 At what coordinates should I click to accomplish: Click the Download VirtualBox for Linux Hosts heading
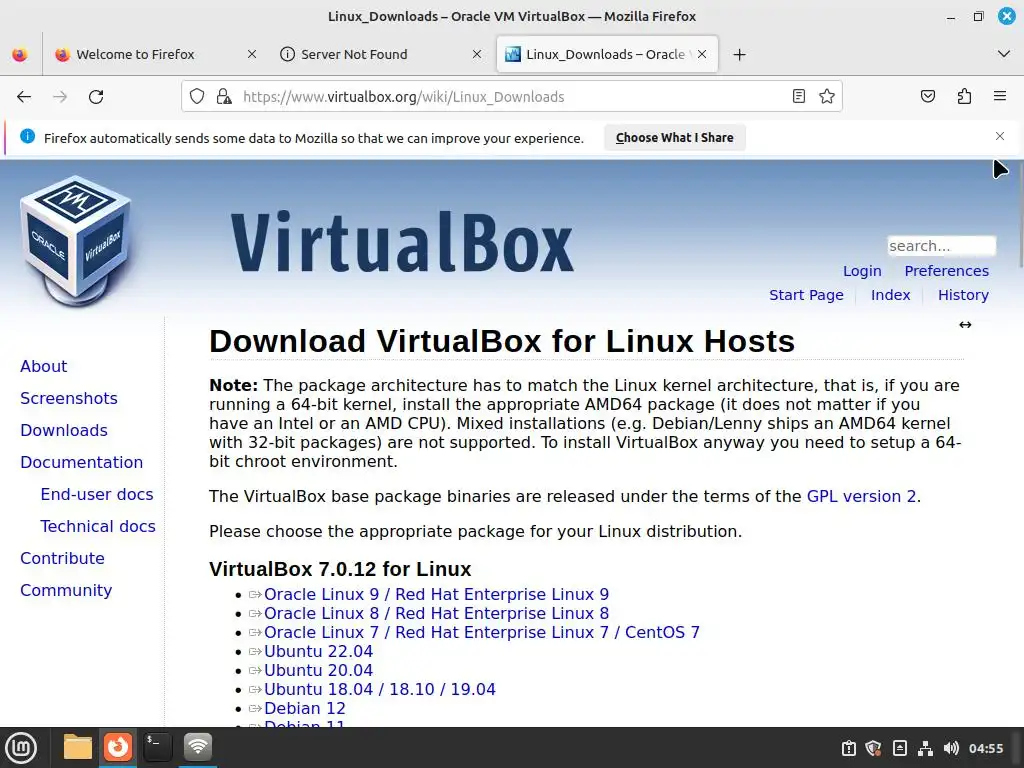point(502,341)
